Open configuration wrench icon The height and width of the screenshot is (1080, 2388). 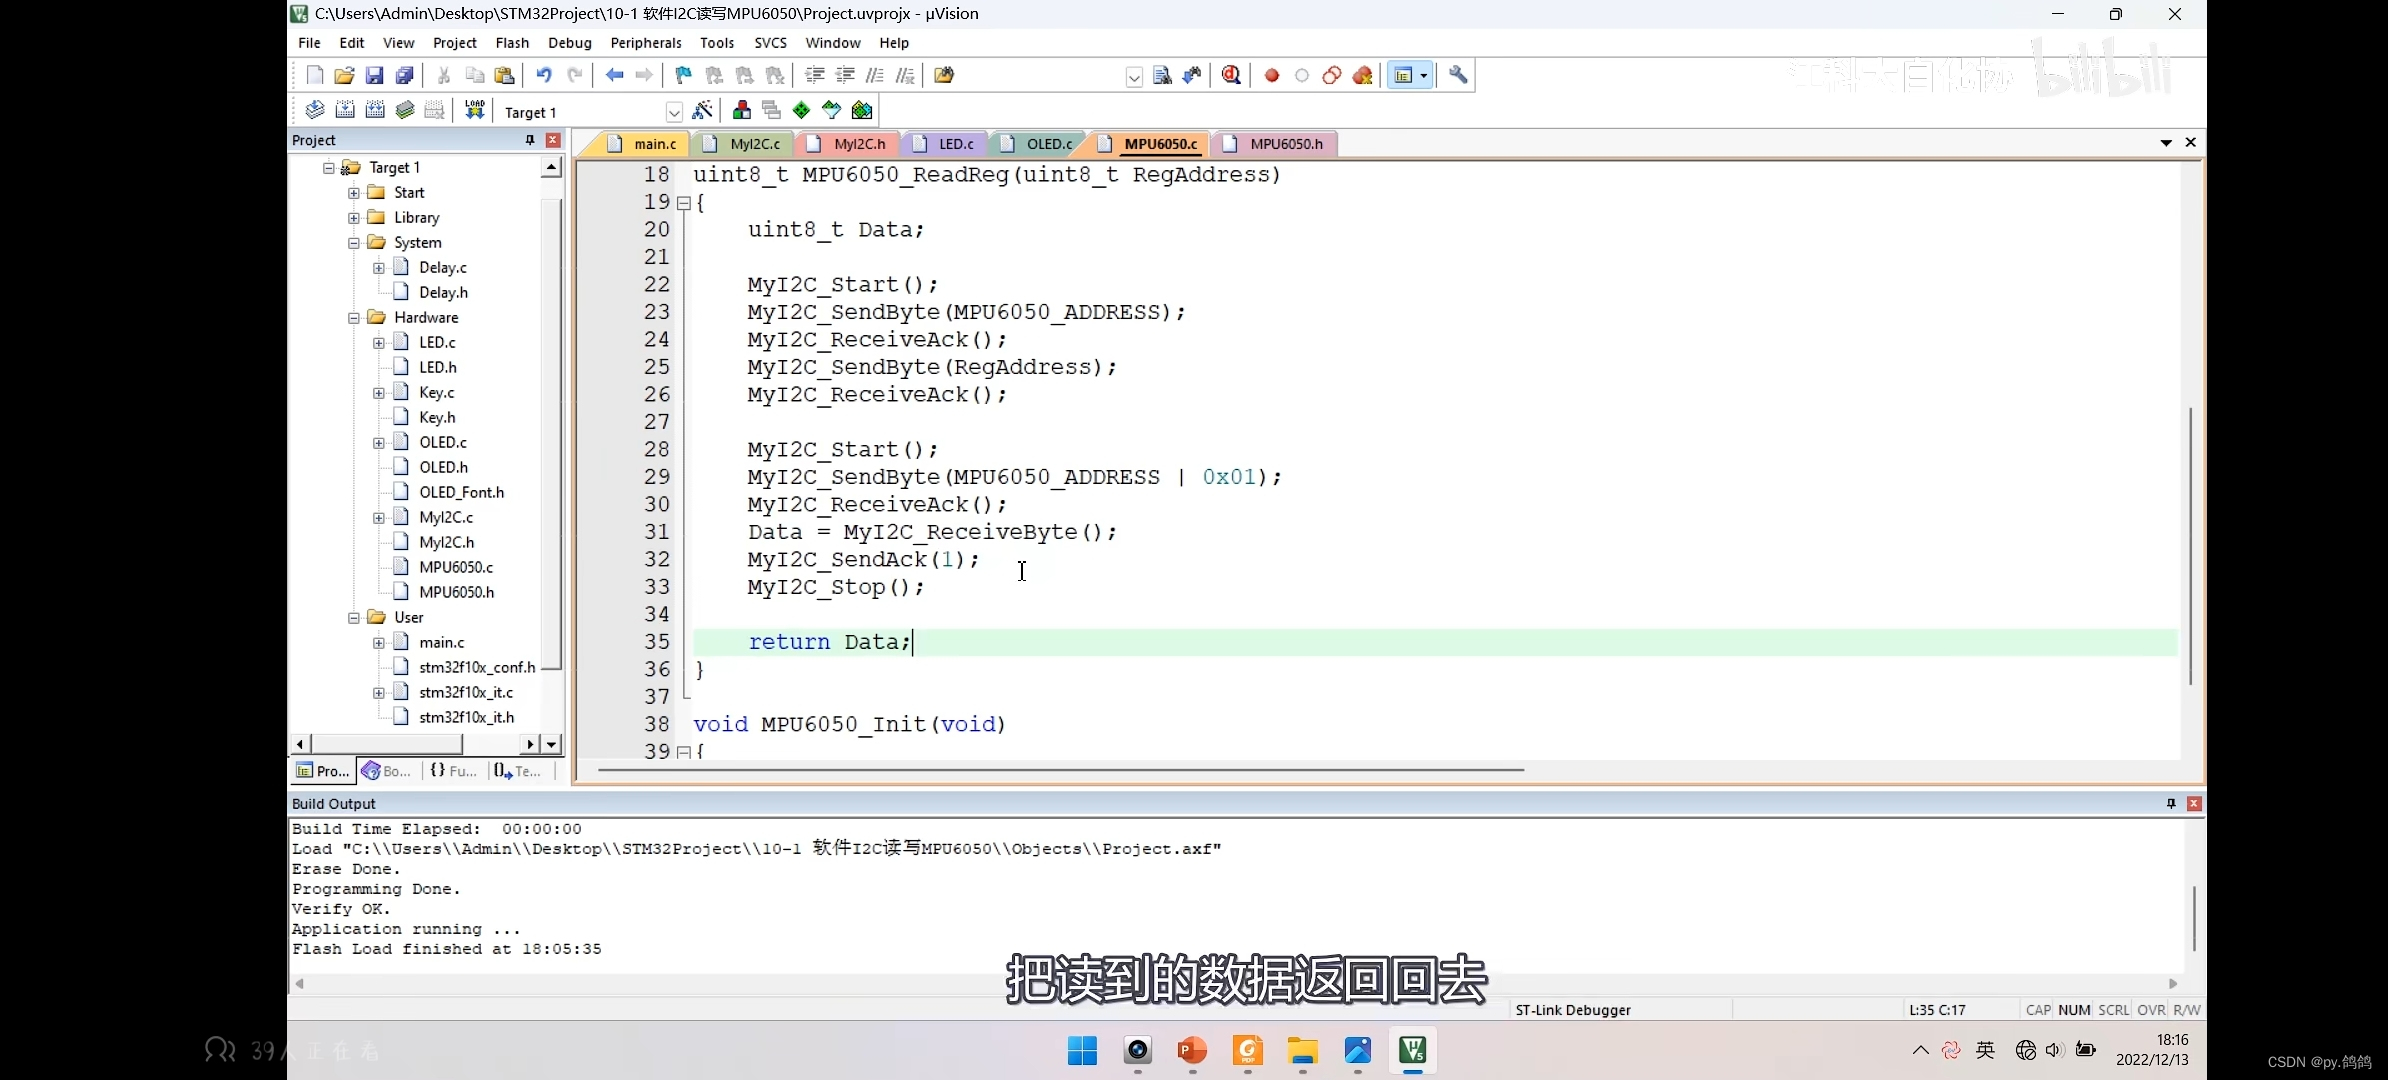click(x=1458, y=75)
